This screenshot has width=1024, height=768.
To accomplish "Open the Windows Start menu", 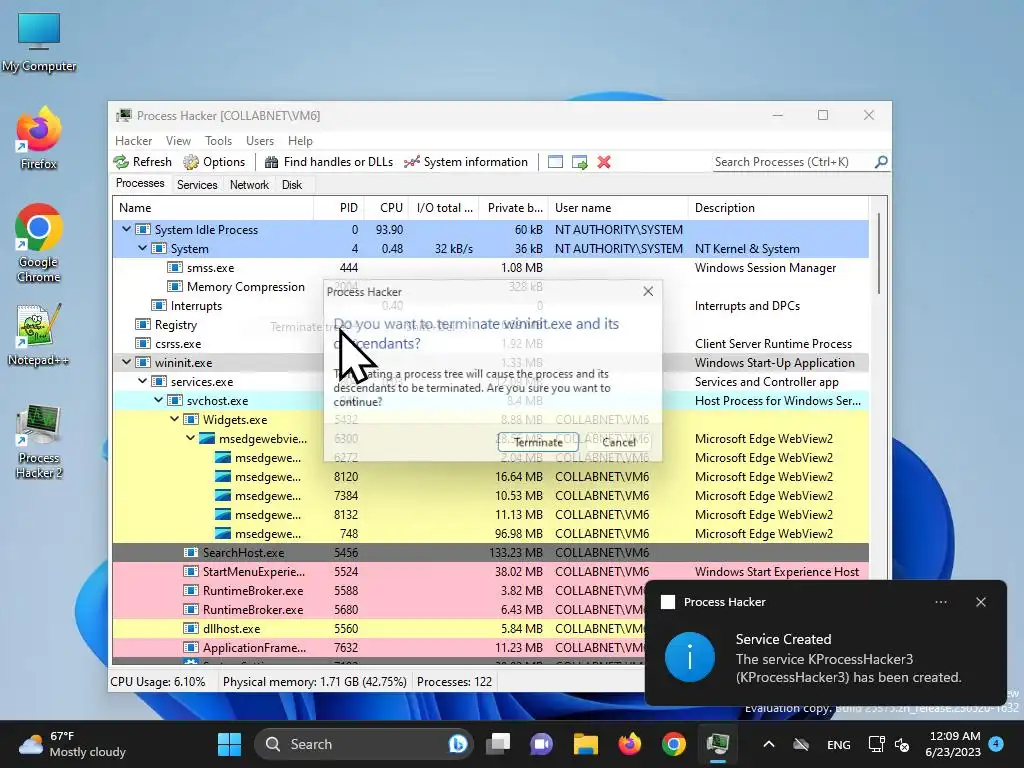I will click(229, 744).
